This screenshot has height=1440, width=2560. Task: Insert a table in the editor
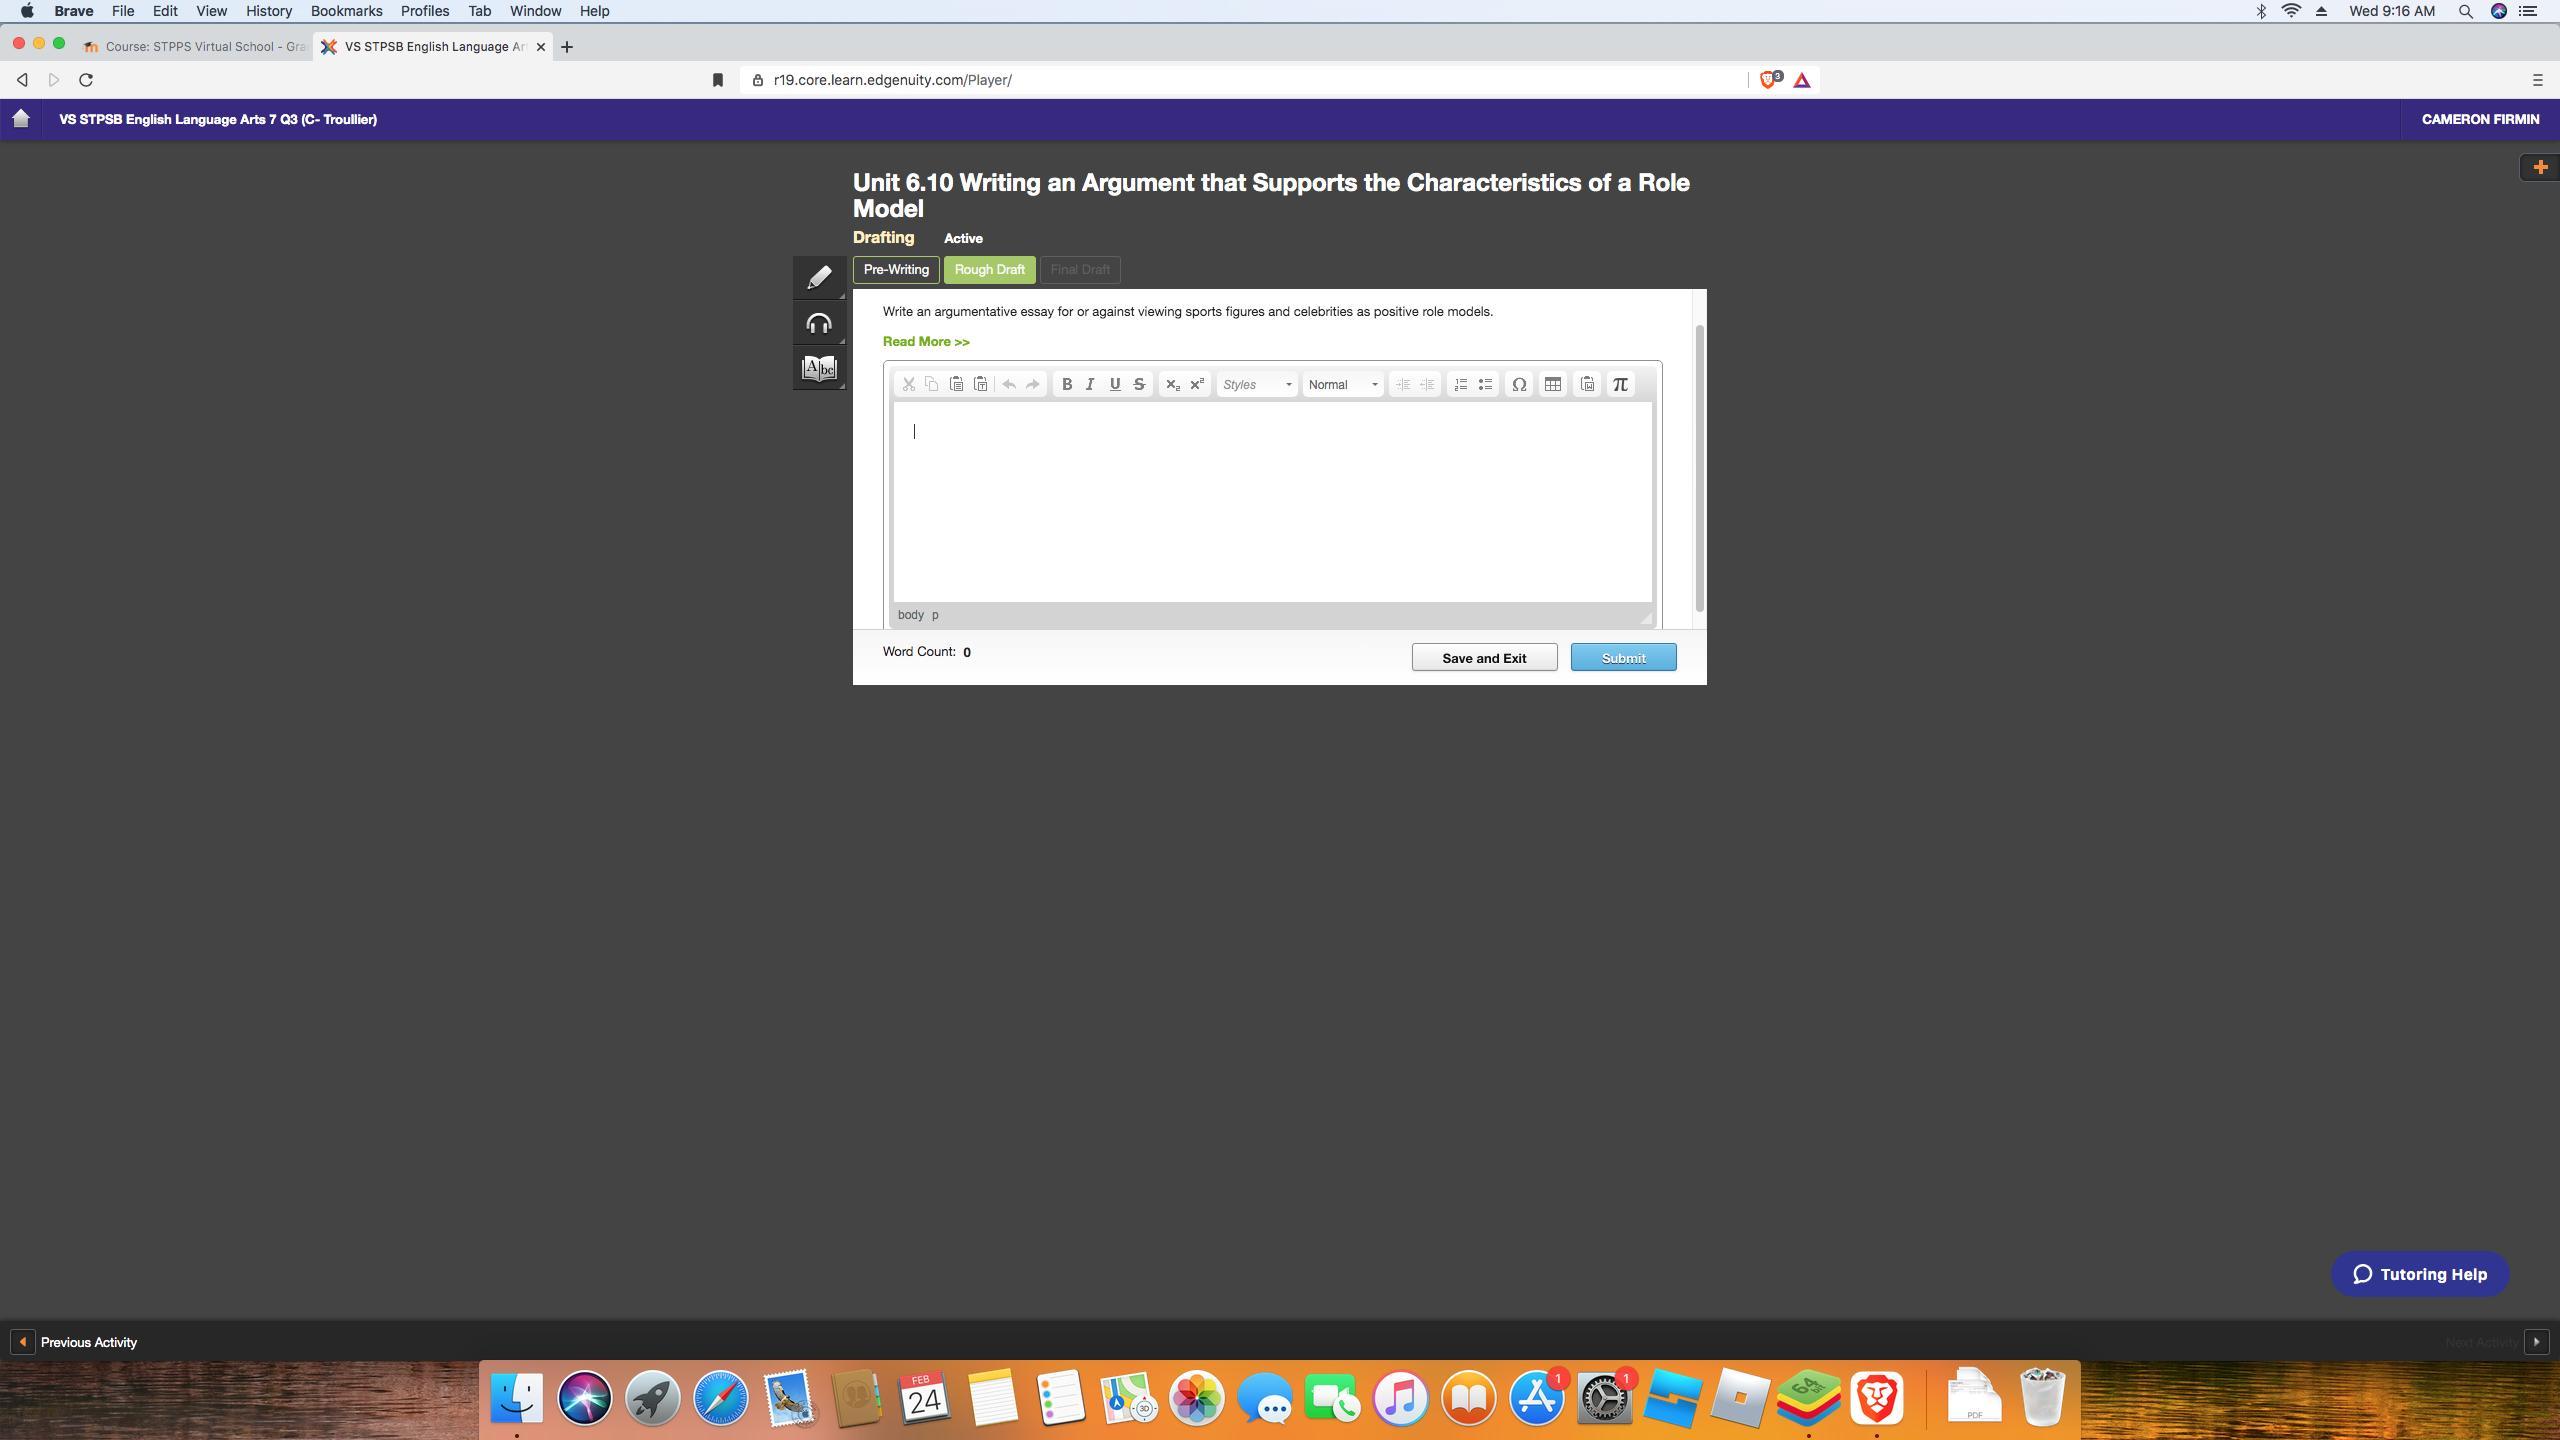pos(1552,384)
